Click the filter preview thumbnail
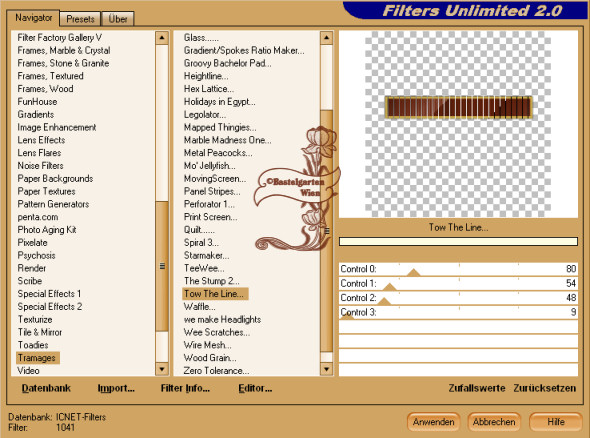This screenshot has height=438, width=590. point(458,124)
